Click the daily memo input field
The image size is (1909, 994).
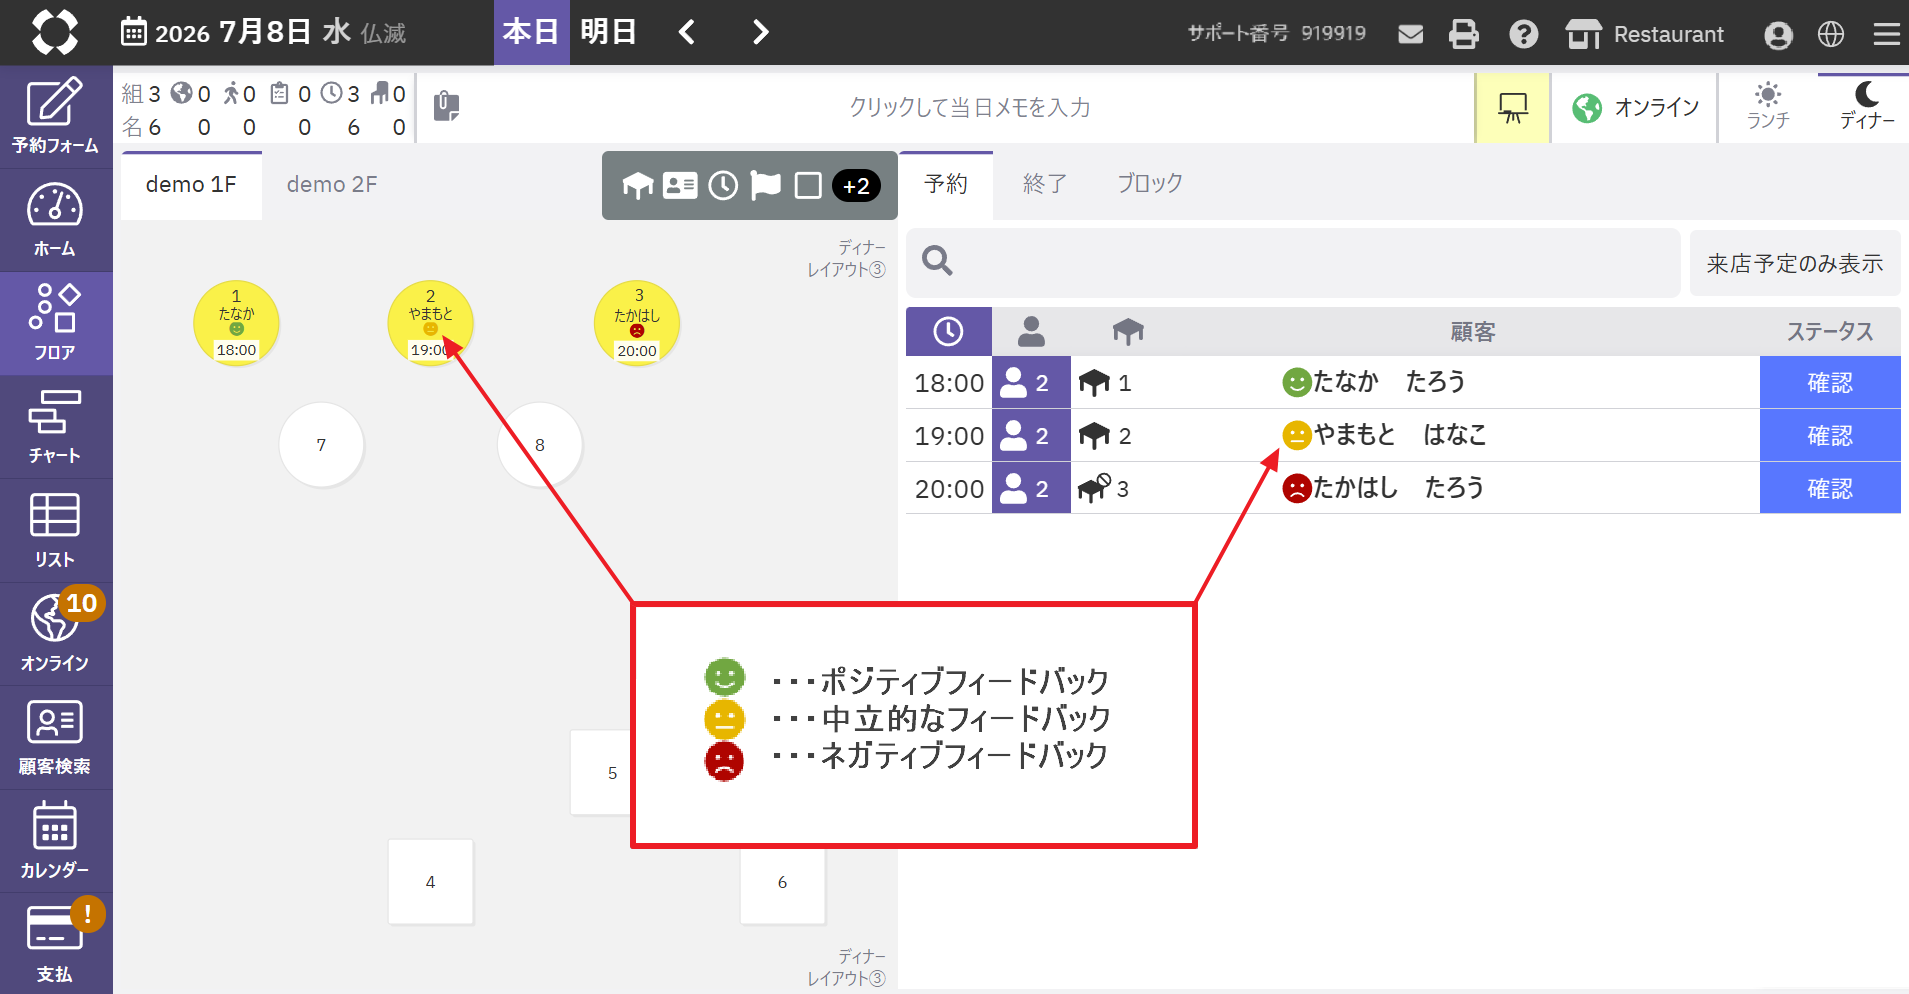[x=970, y=107]
